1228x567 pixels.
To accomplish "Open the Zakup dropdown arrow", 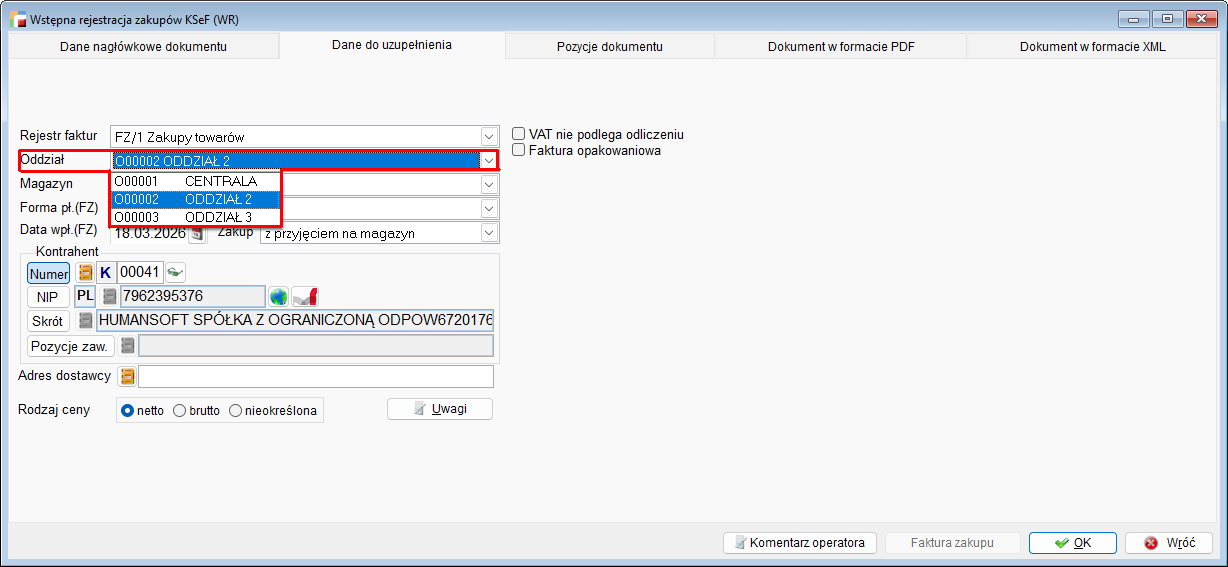I will (x=488, y=234).
